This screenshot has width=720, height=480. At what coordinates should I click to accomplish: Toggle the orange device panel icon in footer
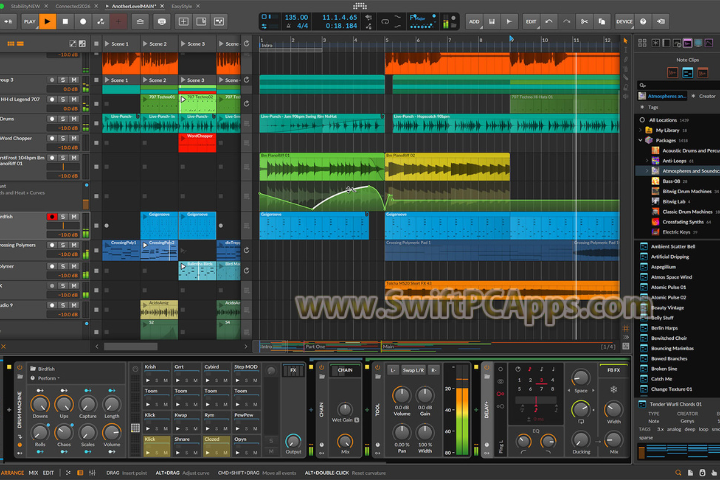click(x=80, y=473)
